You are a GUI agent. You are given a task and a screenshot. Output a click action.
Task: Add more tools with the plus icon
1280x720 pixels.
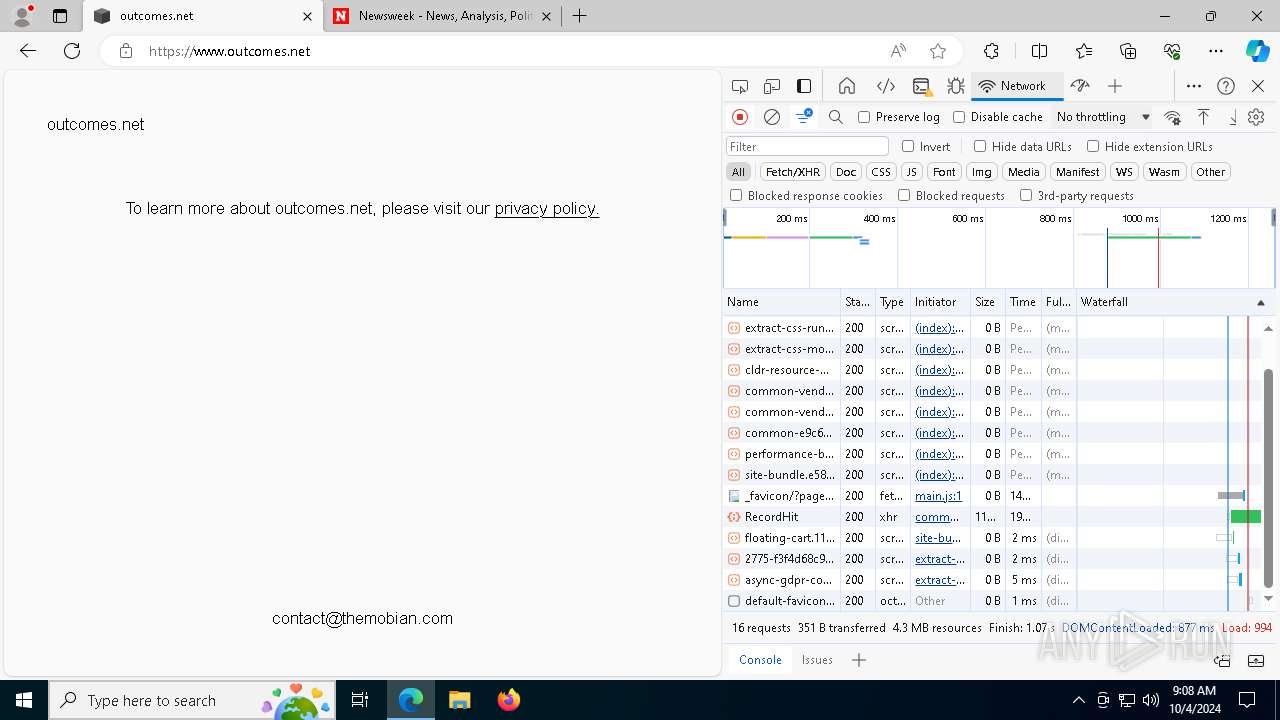pyautogui.click(x=1115, y=86)
